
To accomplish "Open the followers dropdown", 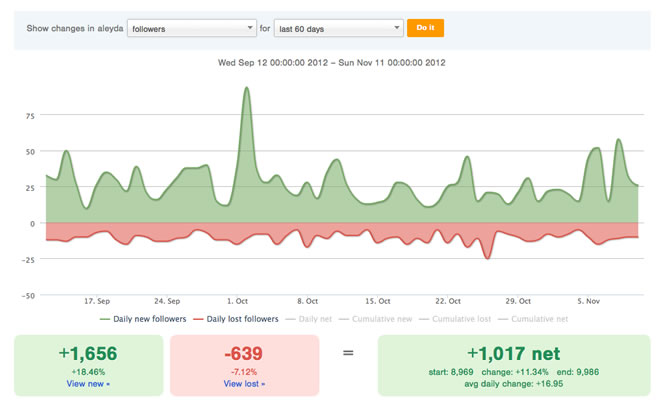I will 192,28.
